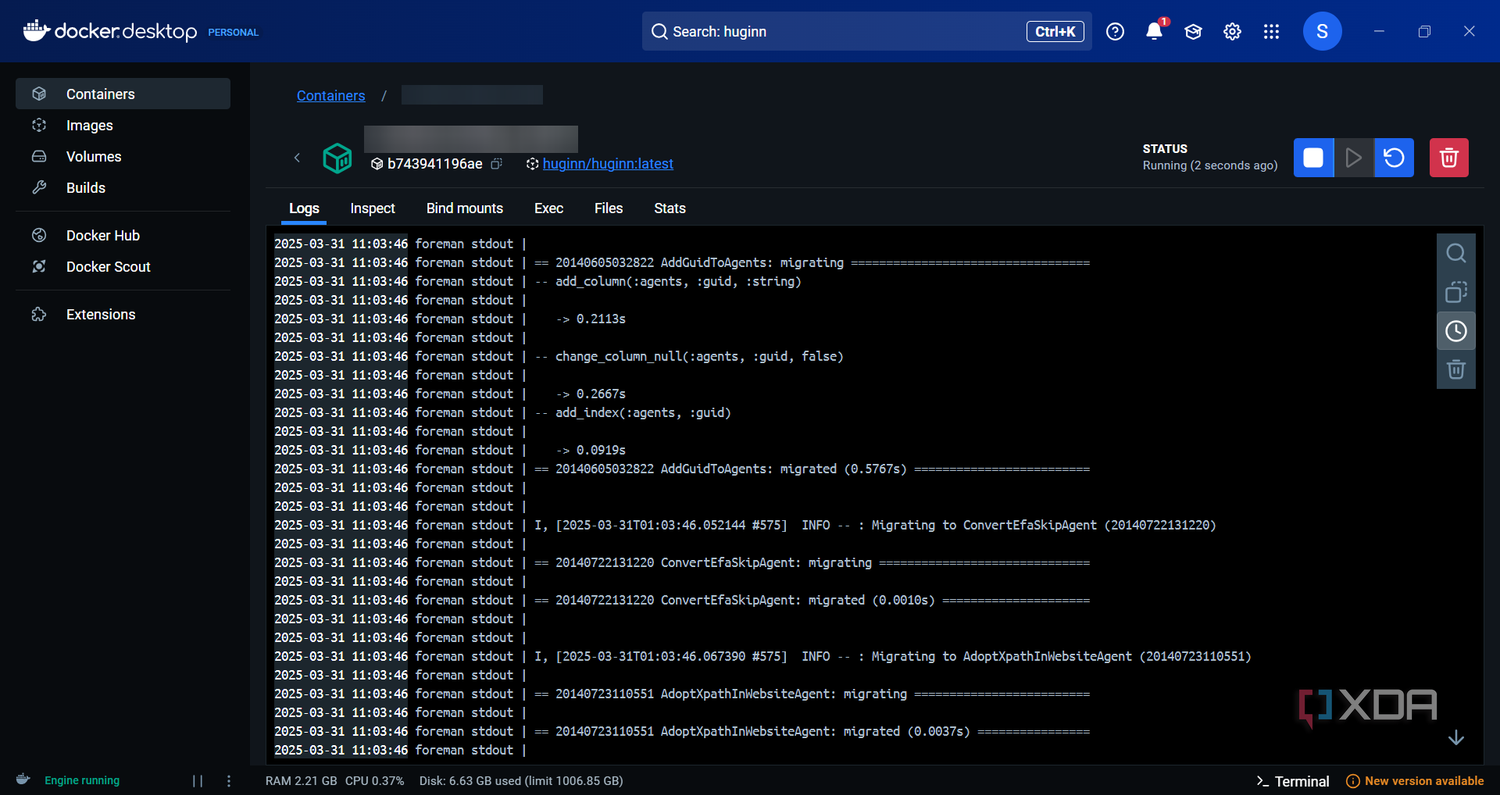
Task: Click the Docker Desktop whale logo
Action: pos(36,31)
